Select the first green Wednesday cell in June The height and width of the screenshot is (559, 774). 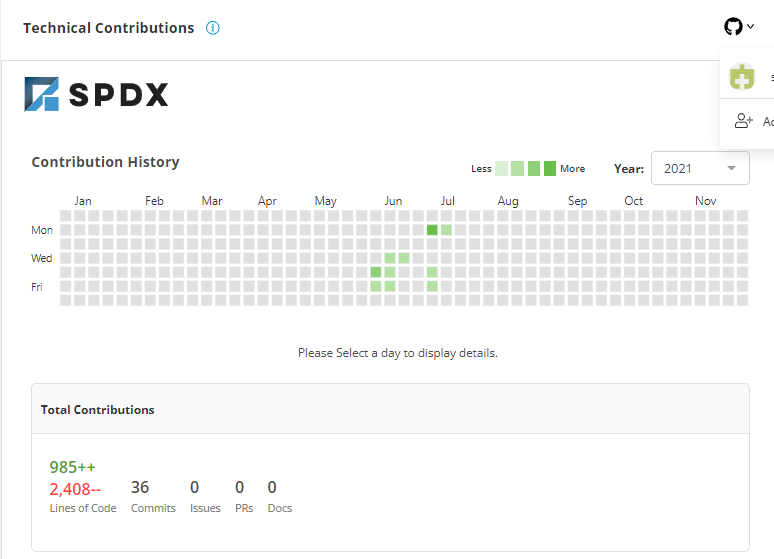390,258
